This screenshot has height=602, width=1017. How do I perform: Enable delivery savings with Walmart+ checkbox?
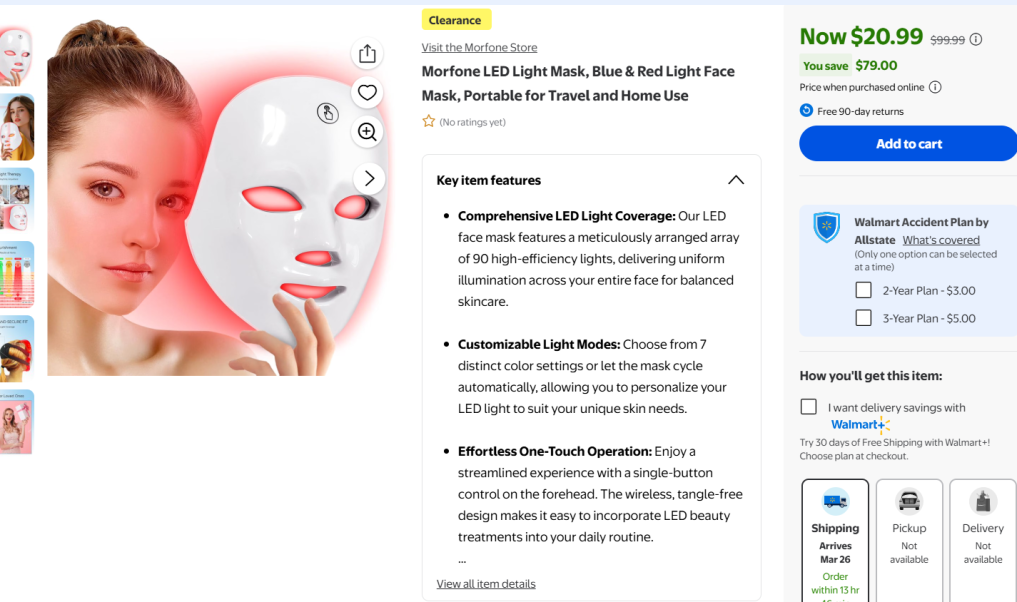pos(809,407)
